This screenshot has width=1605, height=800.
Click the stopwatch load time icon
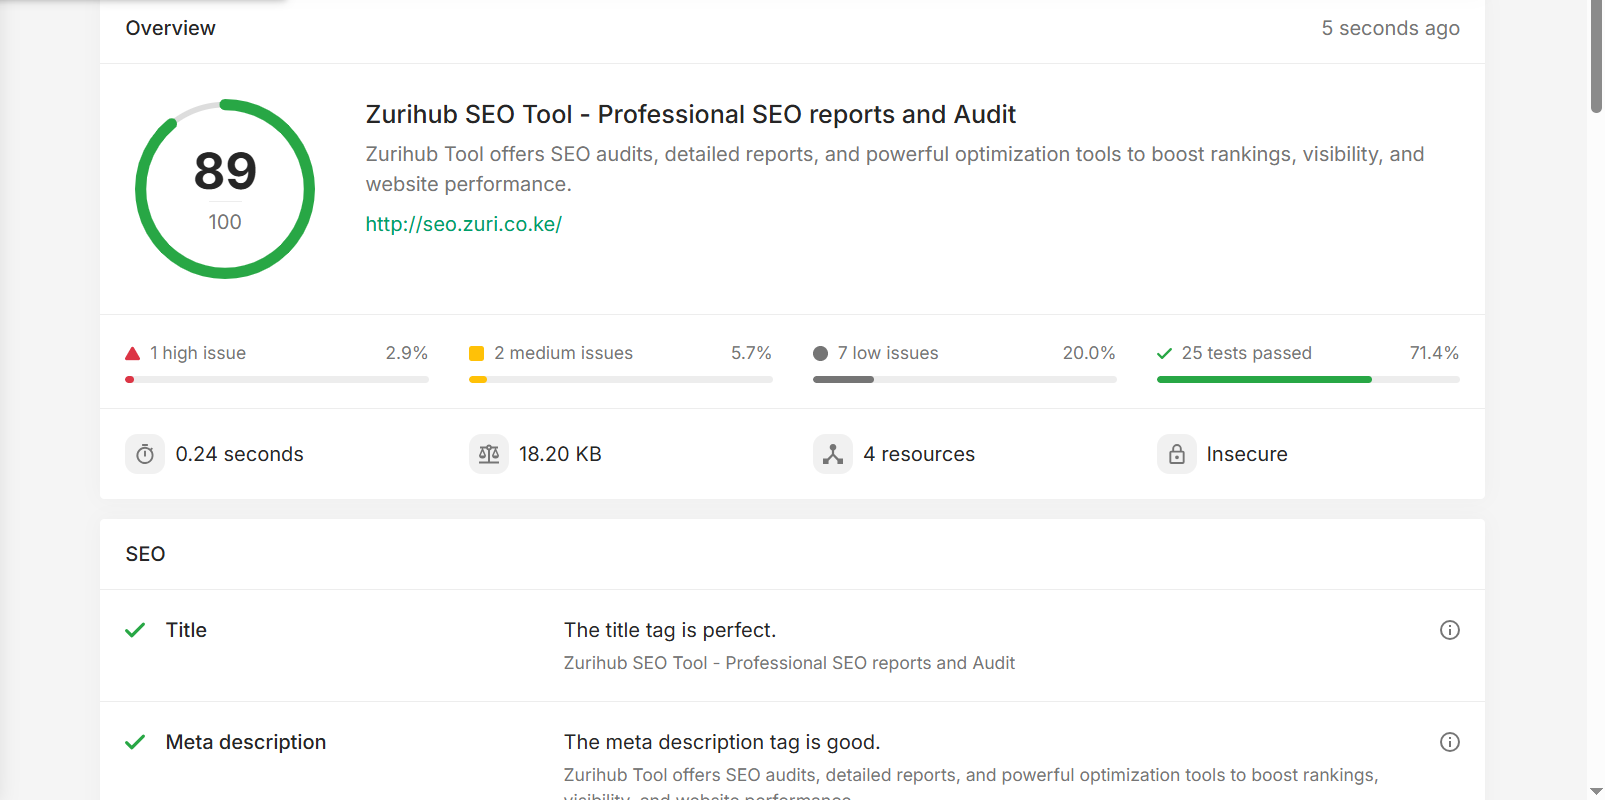pos(145,454)
